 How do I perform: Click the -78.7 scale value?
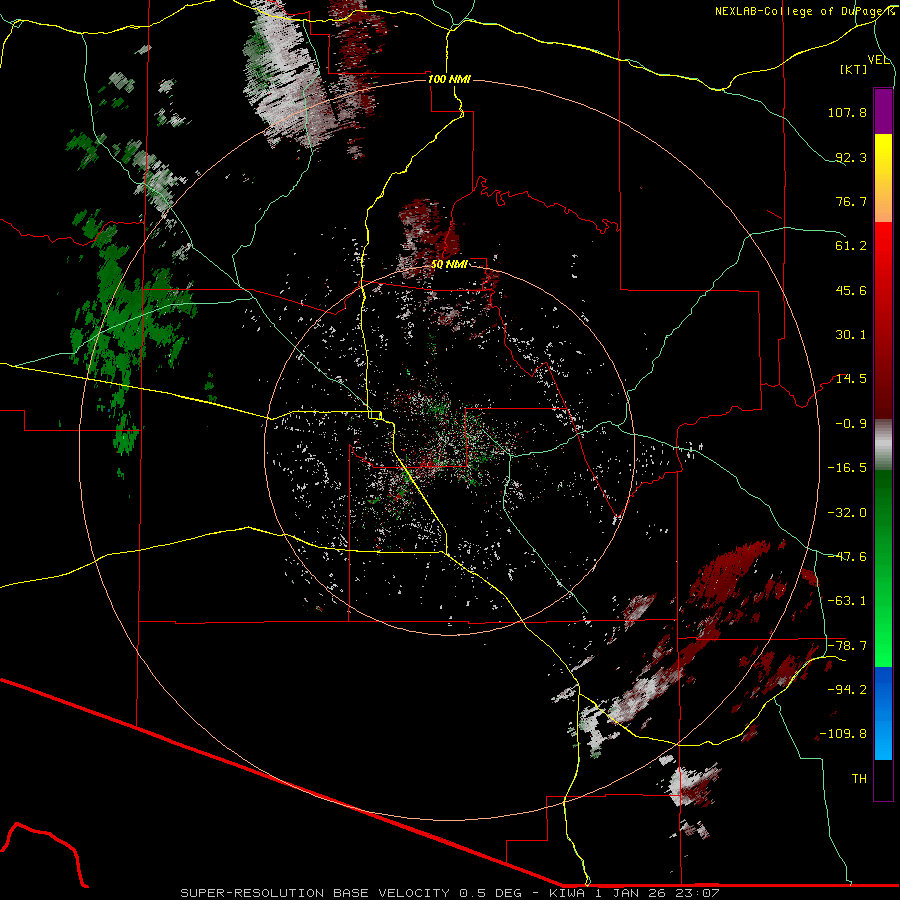[x=847, y=646]
